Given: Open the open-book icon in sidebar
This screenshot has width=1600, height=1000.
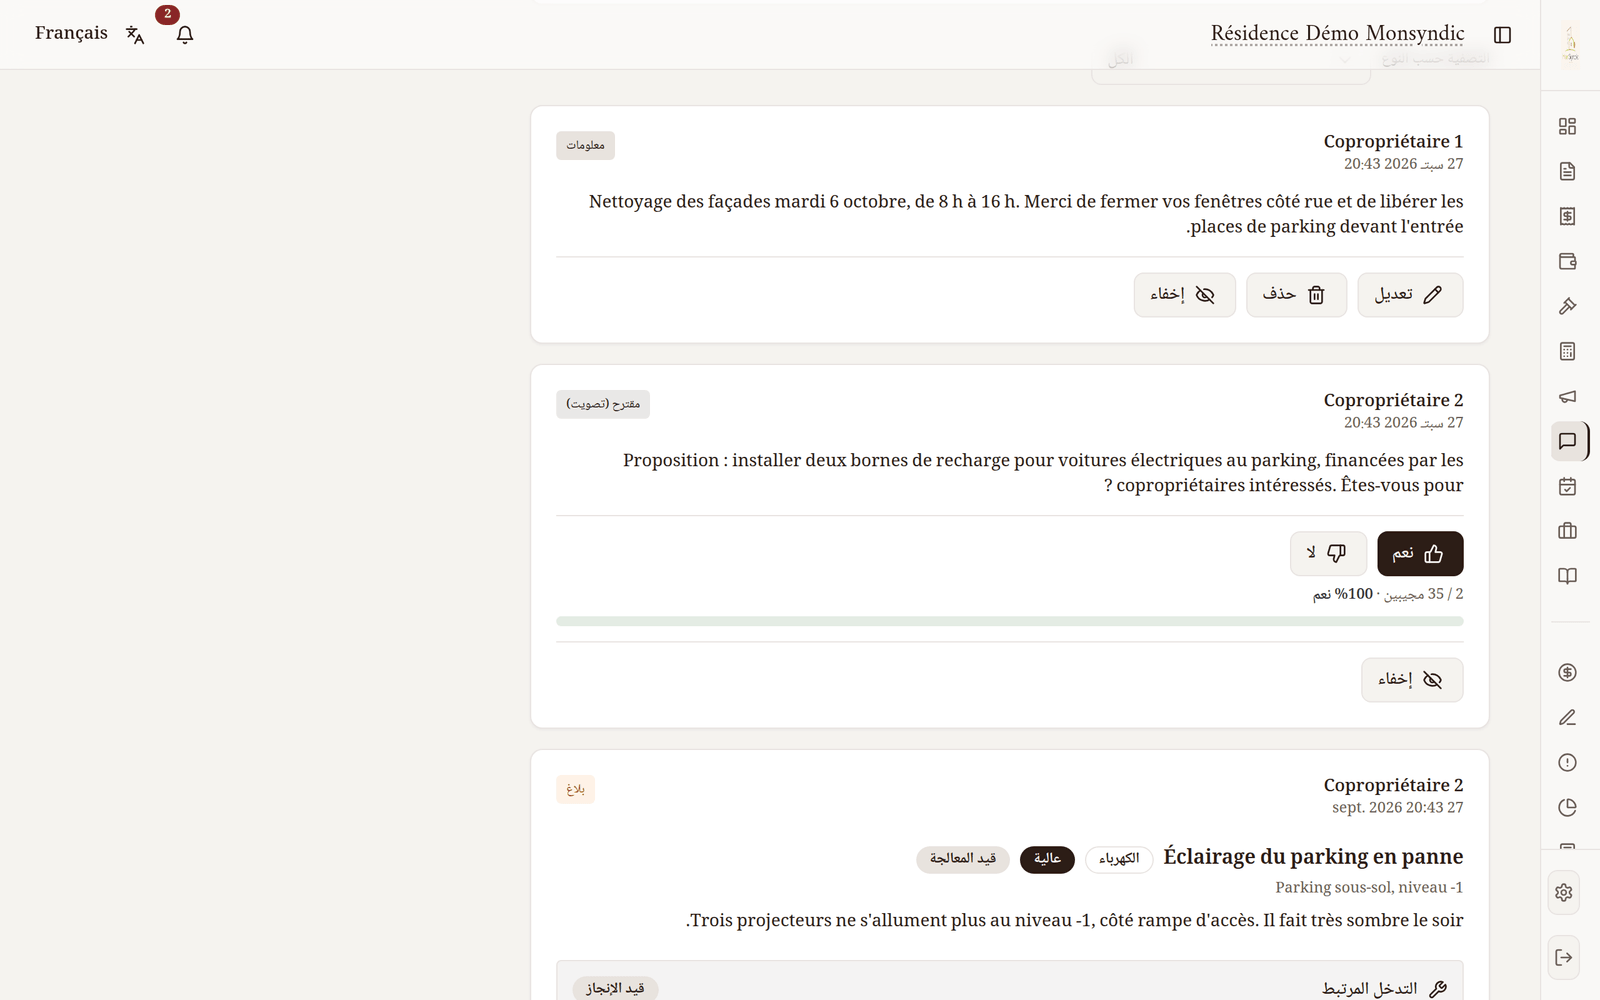Looking at the screenshot, I should tap(1567, 576).
